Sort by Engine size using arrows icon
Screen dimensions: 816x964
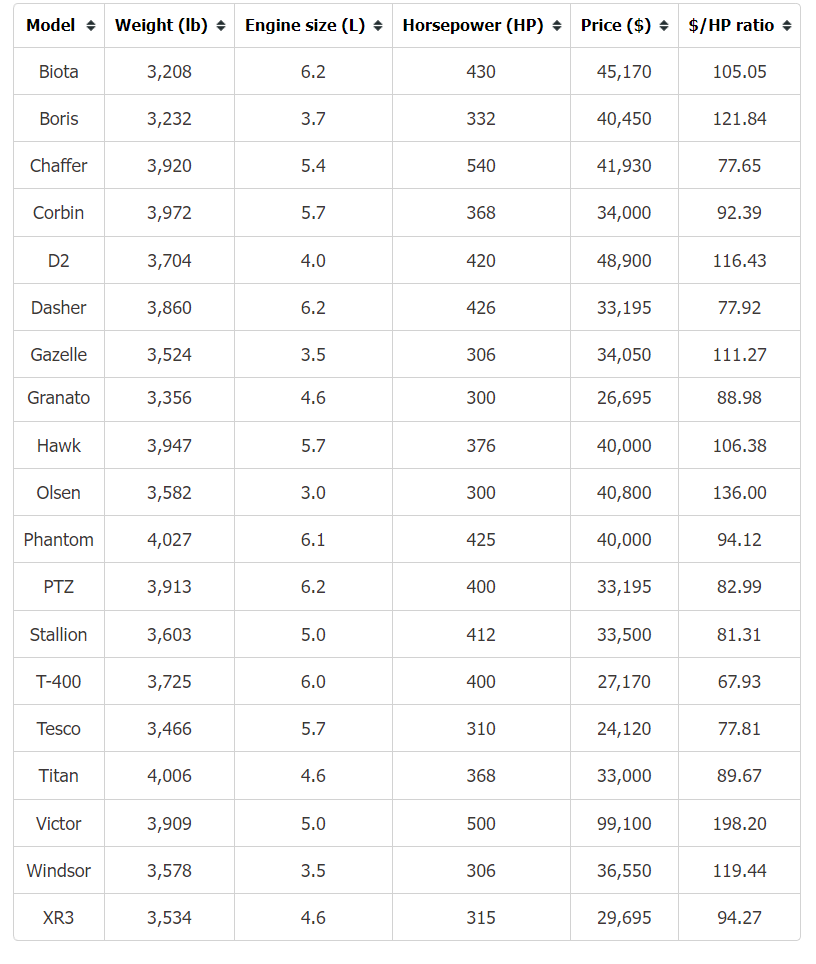point(378,26)
